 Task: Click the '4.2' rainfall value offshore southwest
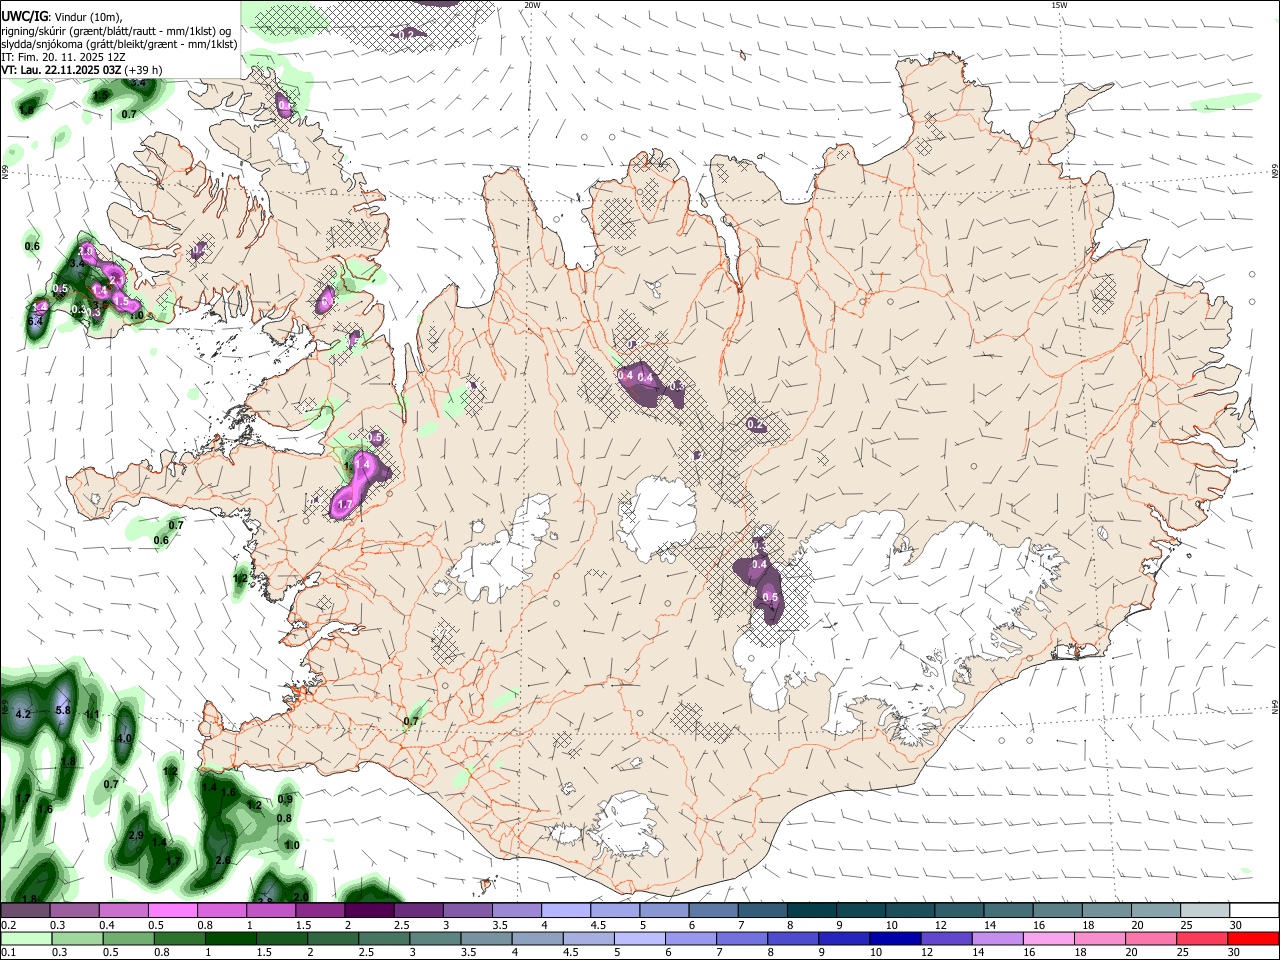(x=23, y=714)
